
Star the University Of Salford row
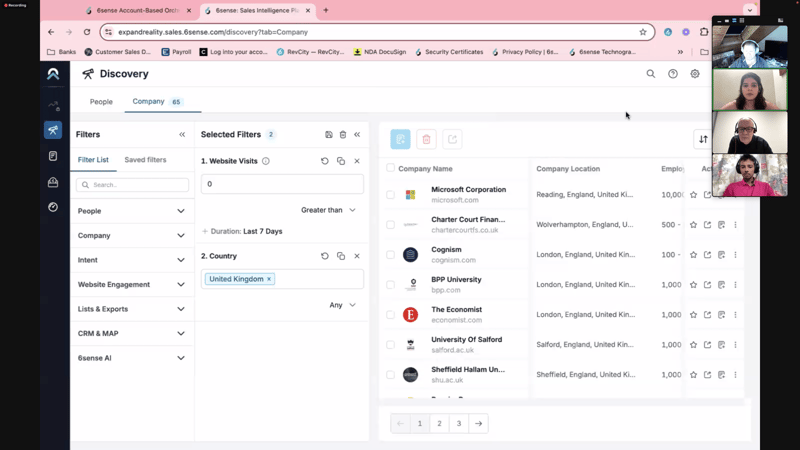[x=693, y=345]
